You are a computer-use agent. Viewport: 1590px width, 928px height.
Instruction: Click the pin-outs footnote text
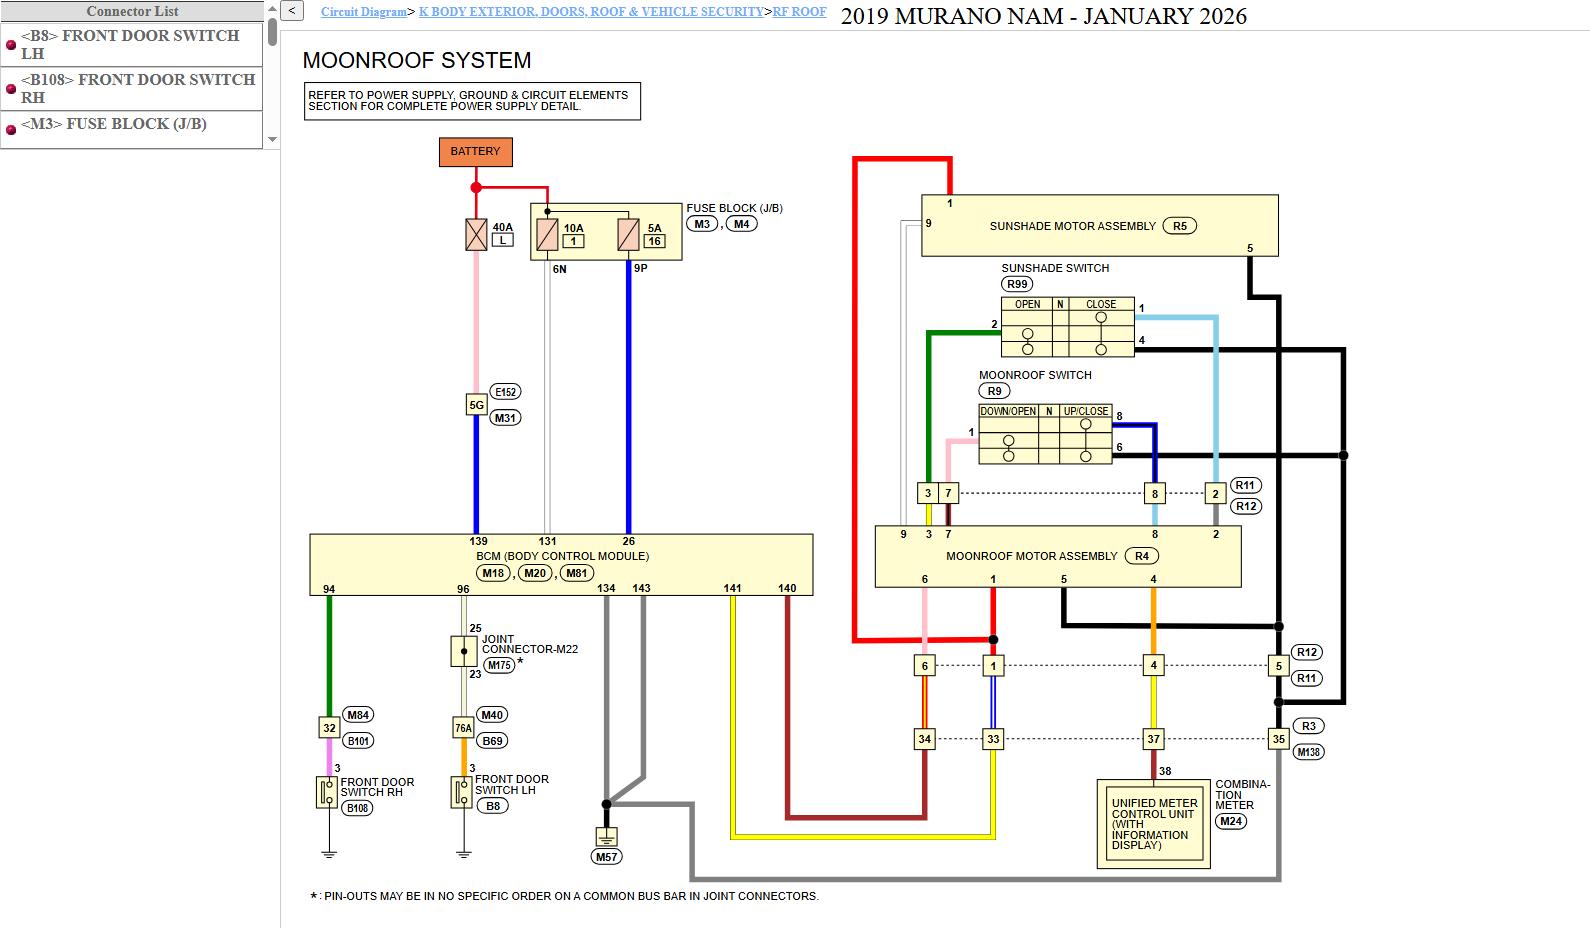click(x=565, y=896)
